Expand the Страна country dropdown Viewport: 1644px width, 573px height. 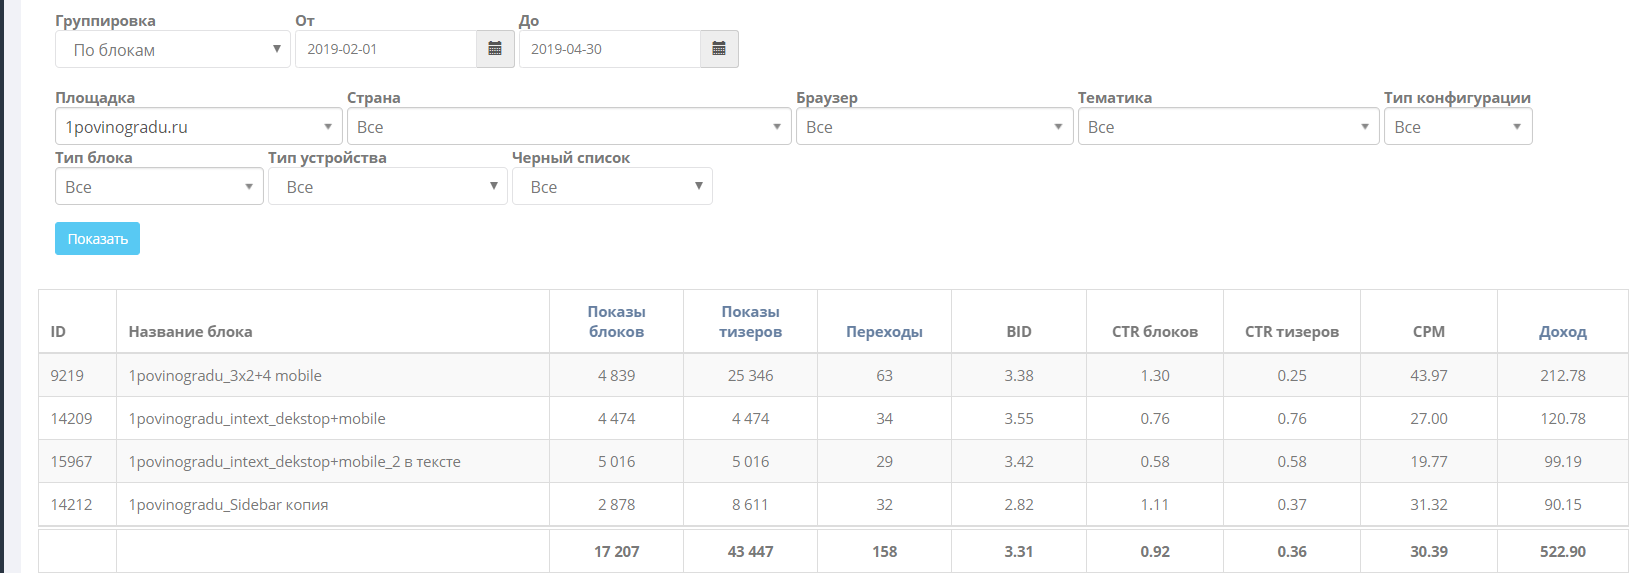(568, 127)
